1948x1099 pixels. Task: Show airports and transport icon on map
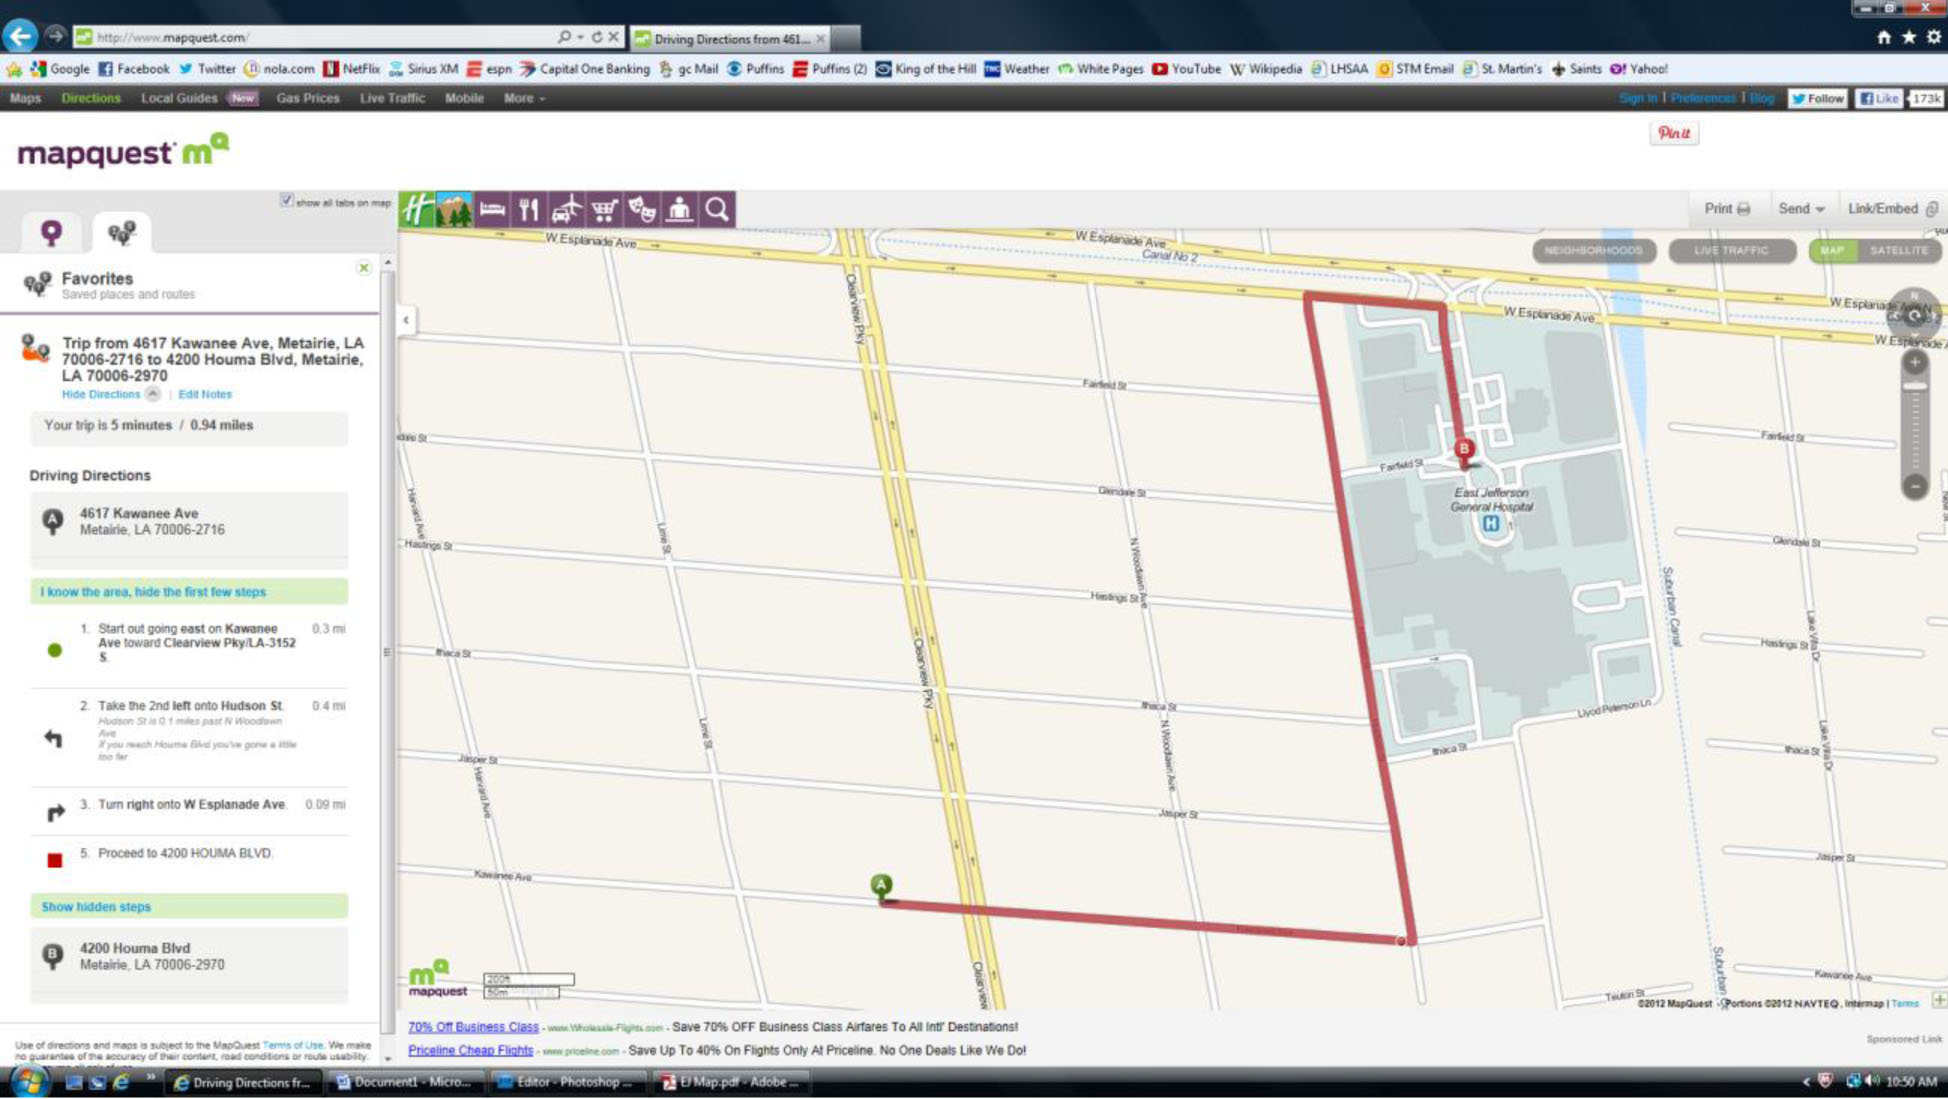(x=567, y=209)
